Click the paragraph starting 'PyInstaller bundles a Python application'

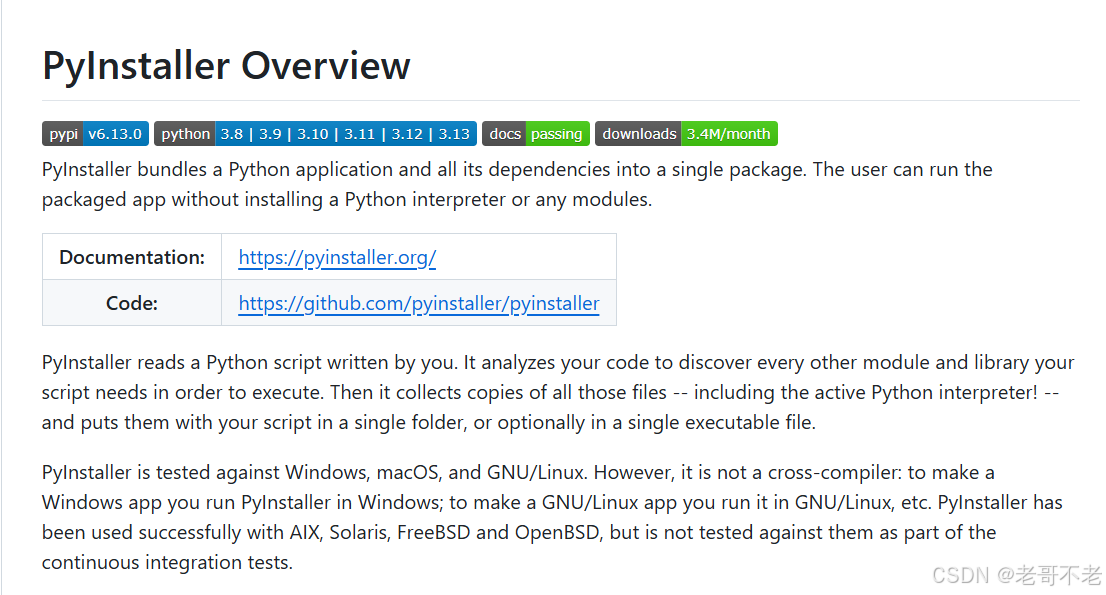pos(517,184)
